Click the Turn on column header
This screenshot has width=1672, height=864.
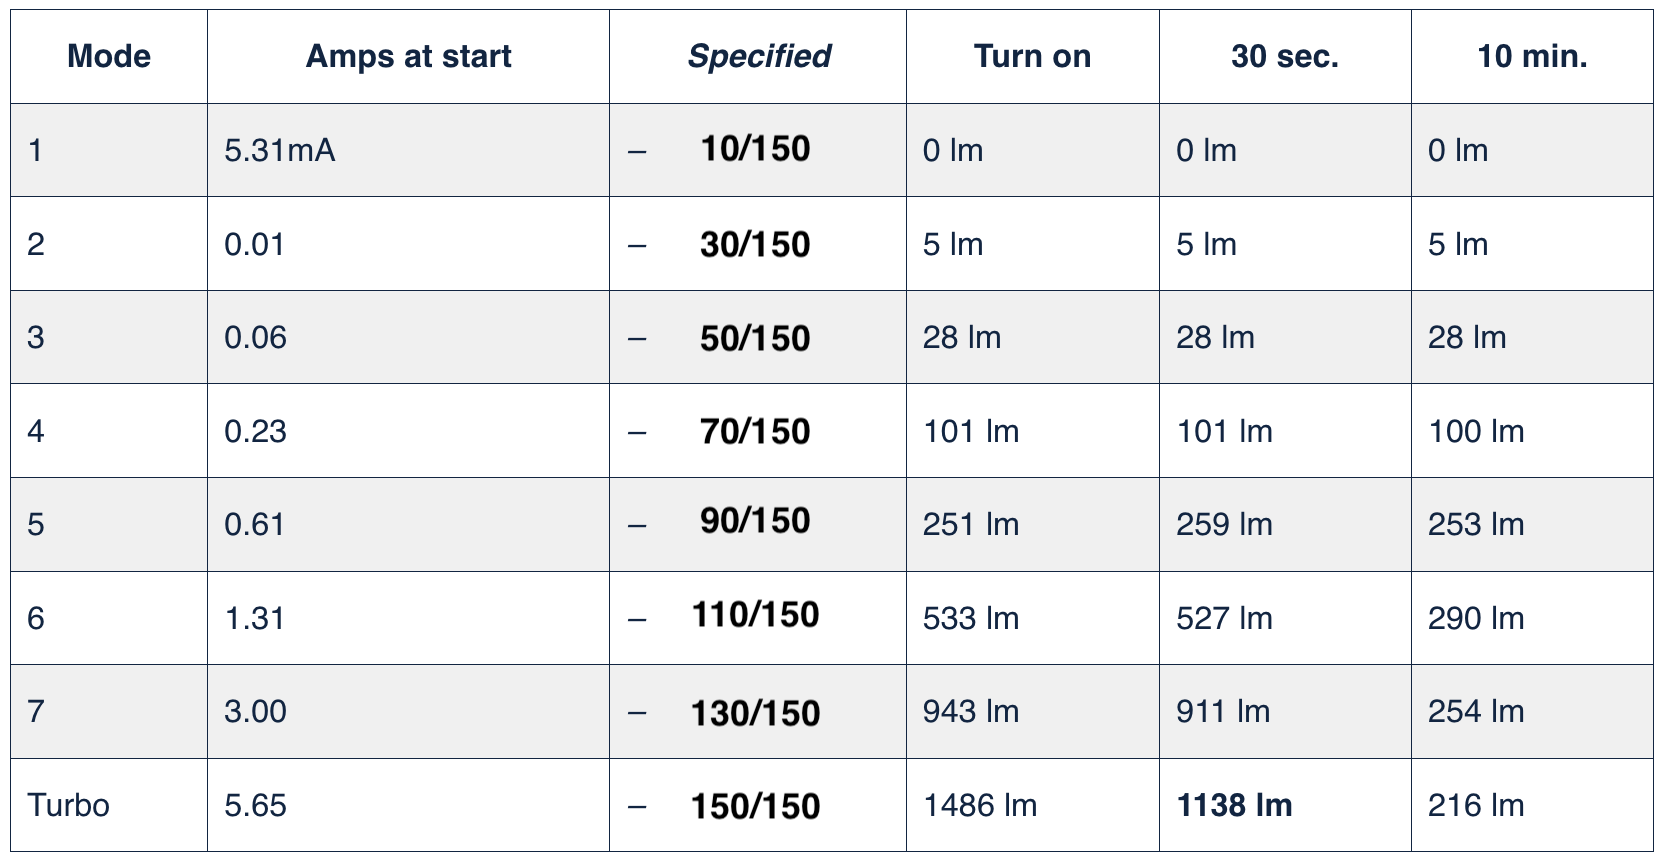click(x=1032, y=56)
